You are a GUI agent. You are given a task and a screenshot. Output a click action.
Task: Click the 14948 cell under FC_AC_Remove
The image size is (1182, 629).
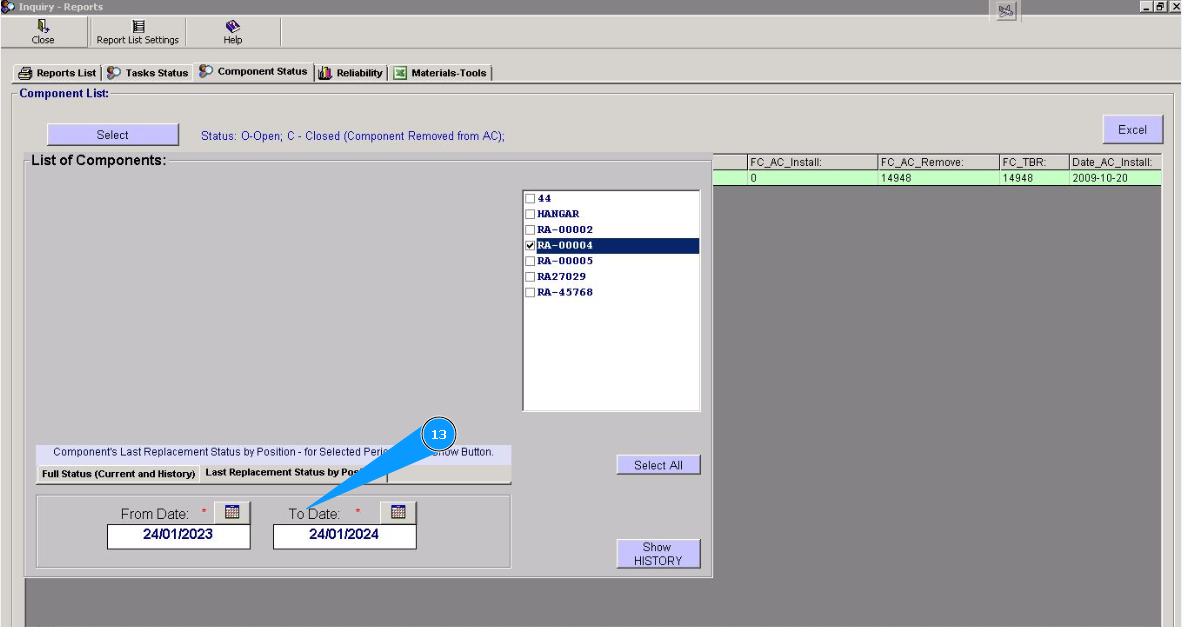[939, 178]
